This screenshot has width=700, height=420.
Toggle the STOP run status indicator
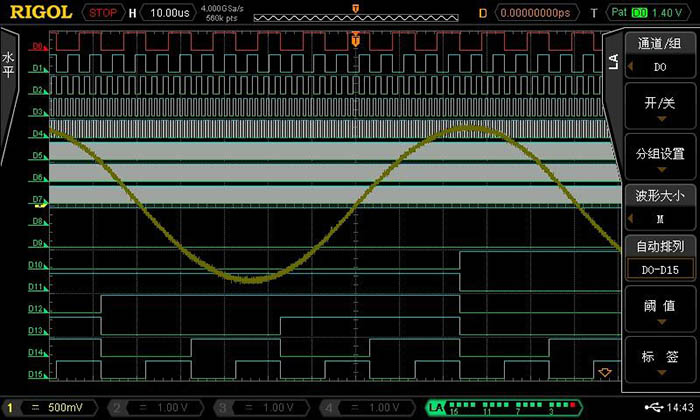click(102, 13)
